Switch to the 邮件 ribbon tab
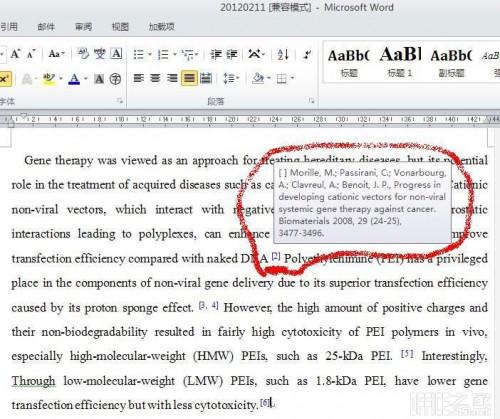This screenshot has width=500, height=419. click(46, 27)
